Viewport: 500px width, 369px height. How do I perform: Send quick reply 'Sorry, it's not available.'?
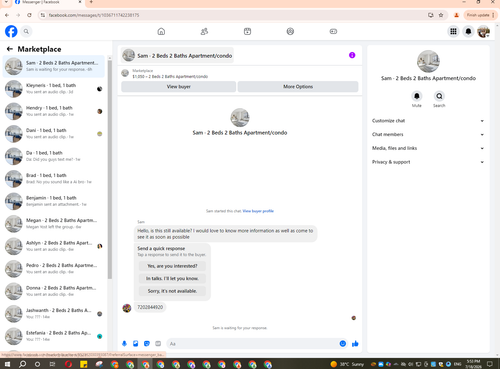pyautogui.click(x=172, y=291)
